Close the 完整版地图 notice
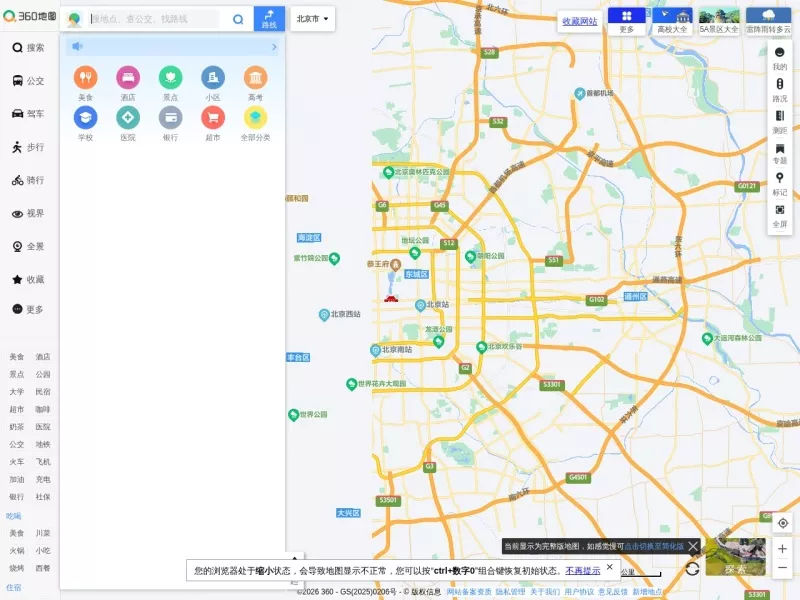 [x=692, y=546]
